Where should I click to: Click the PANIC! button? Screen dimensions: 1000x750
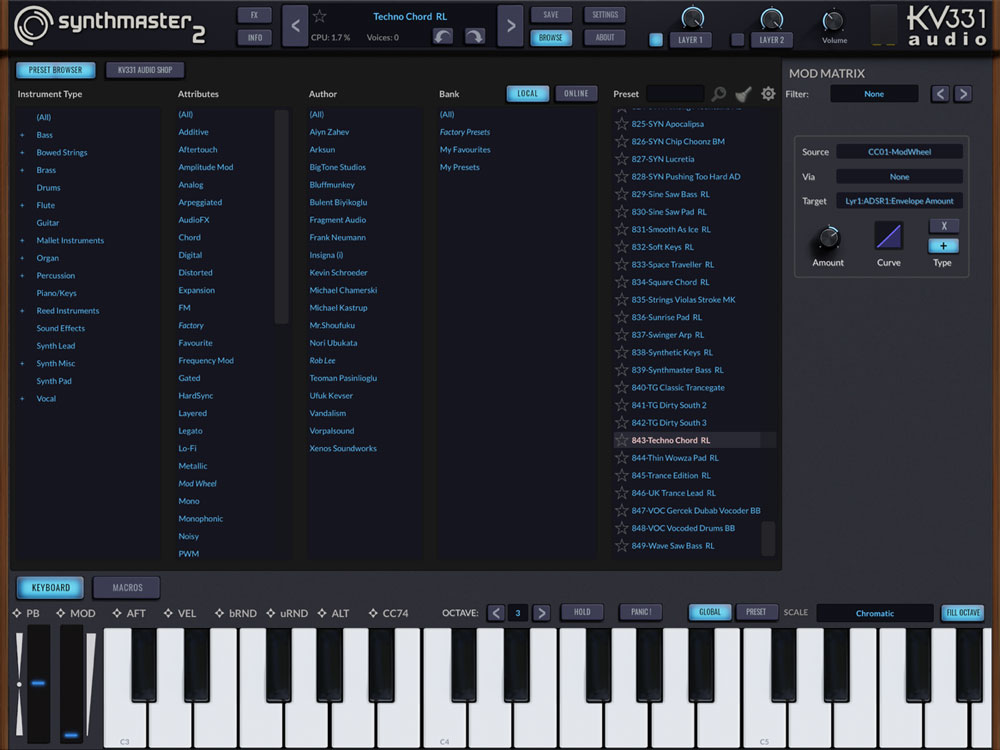[641, 612]
